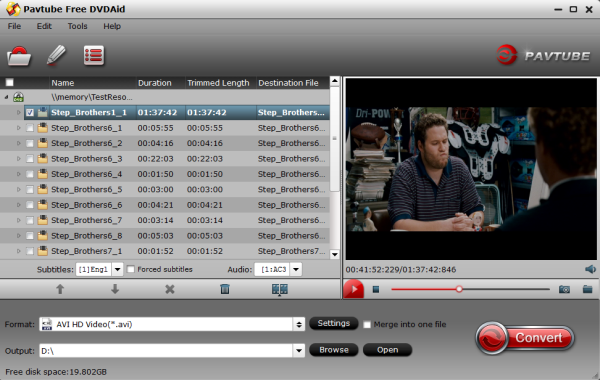600x380 pixels.
Task: Click duration 00:22:03 of Step_Brothers6_3
Action: pos(155,159)
